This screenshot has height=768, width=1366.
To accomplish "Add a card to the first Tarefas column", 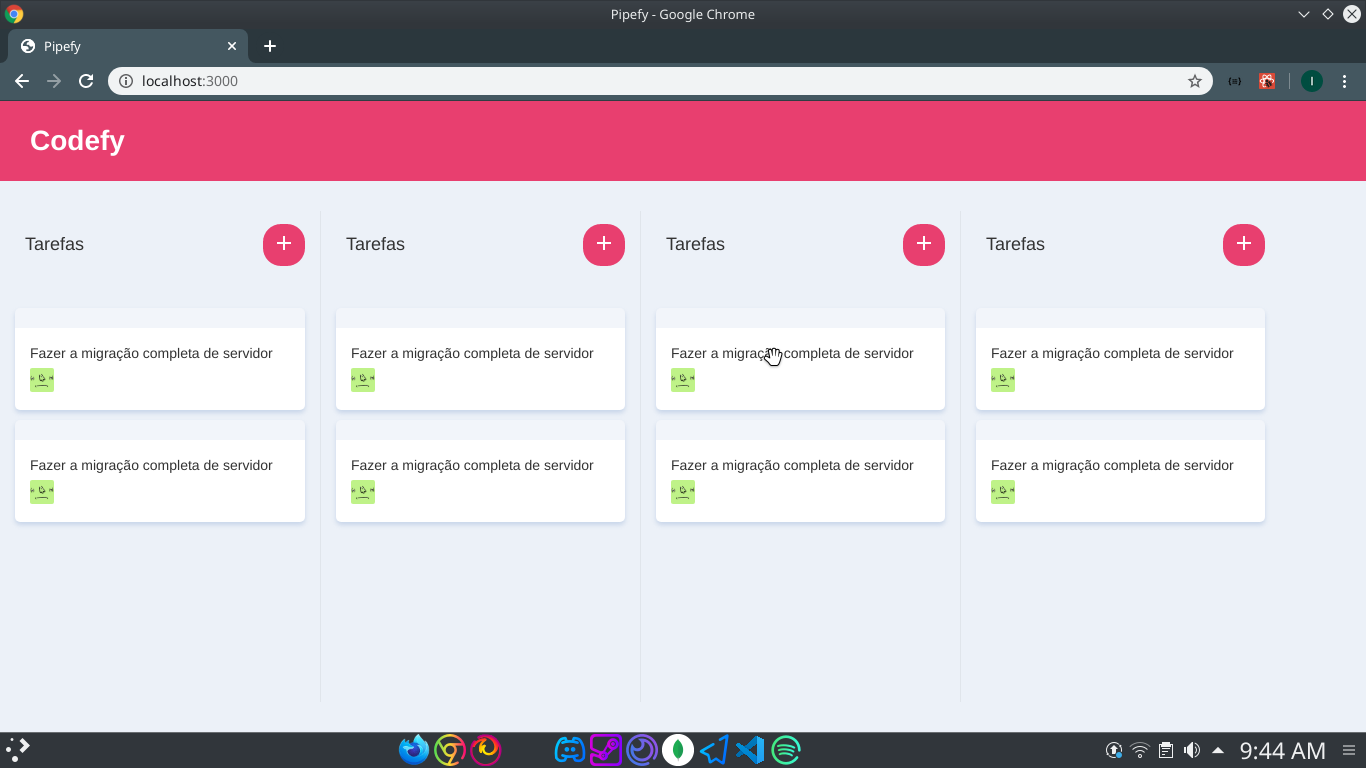I will tap(284, 244).
